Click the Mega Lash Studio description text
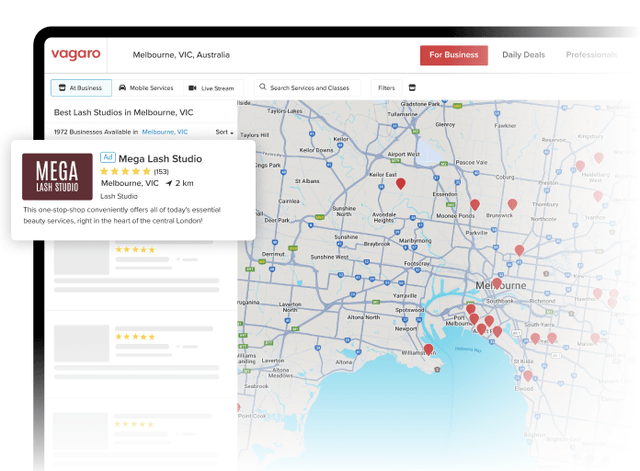 (x=122, y=215)
